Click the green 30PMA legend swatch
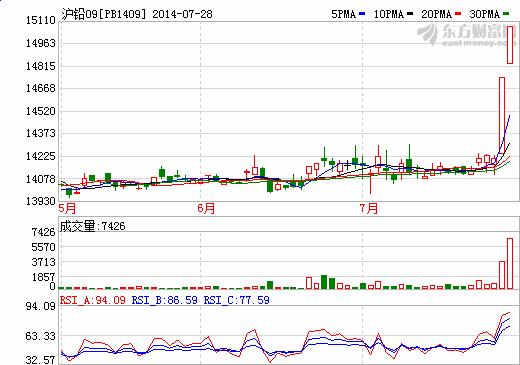520x365 pixels. pos(506,14)
